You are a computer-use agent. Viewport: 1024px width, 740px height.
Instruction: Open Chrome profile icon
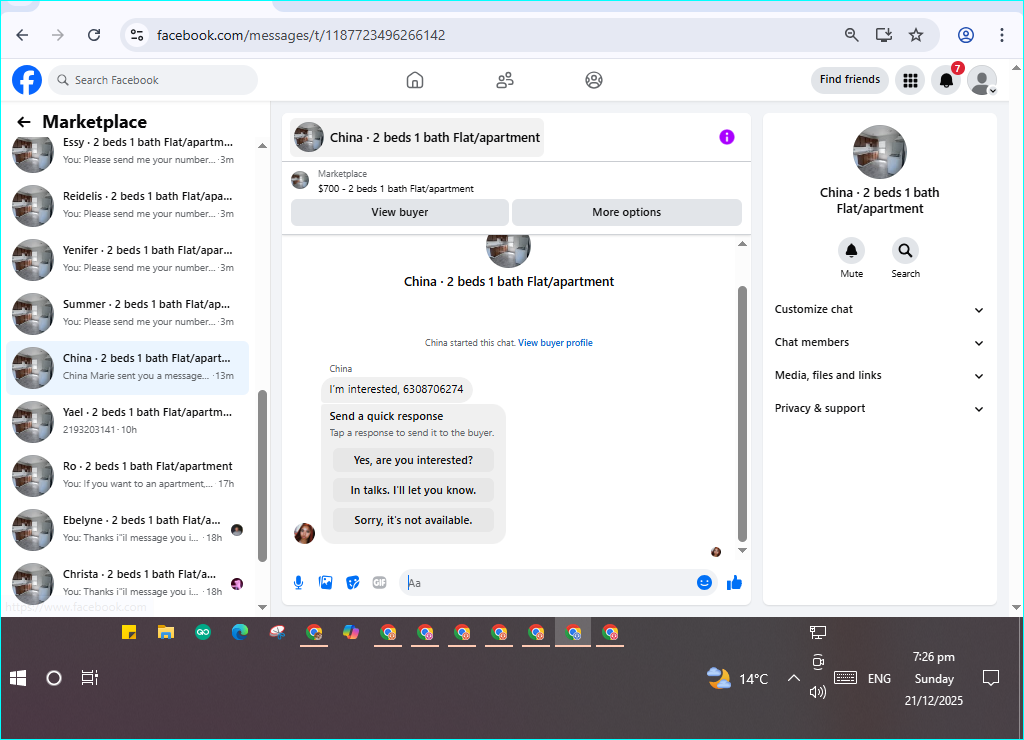(x=966, y=35)
